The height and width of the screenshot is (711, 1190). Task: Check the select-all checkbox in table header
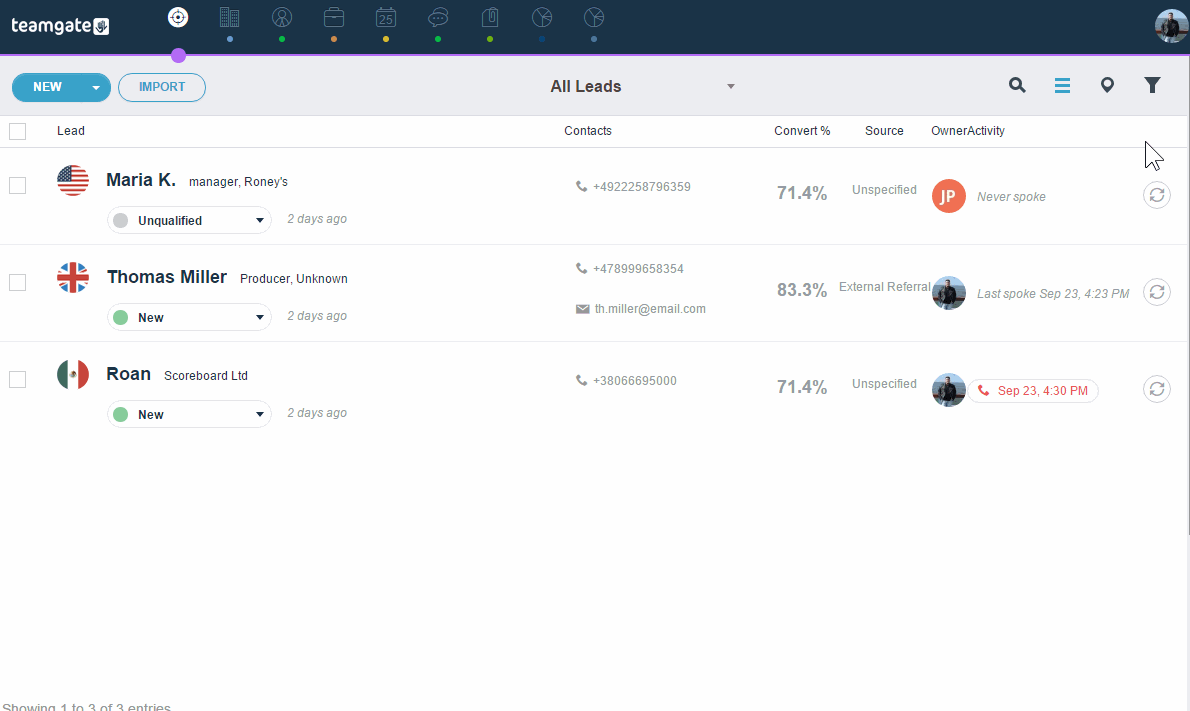pyautogui.click(x=17, y=131)
